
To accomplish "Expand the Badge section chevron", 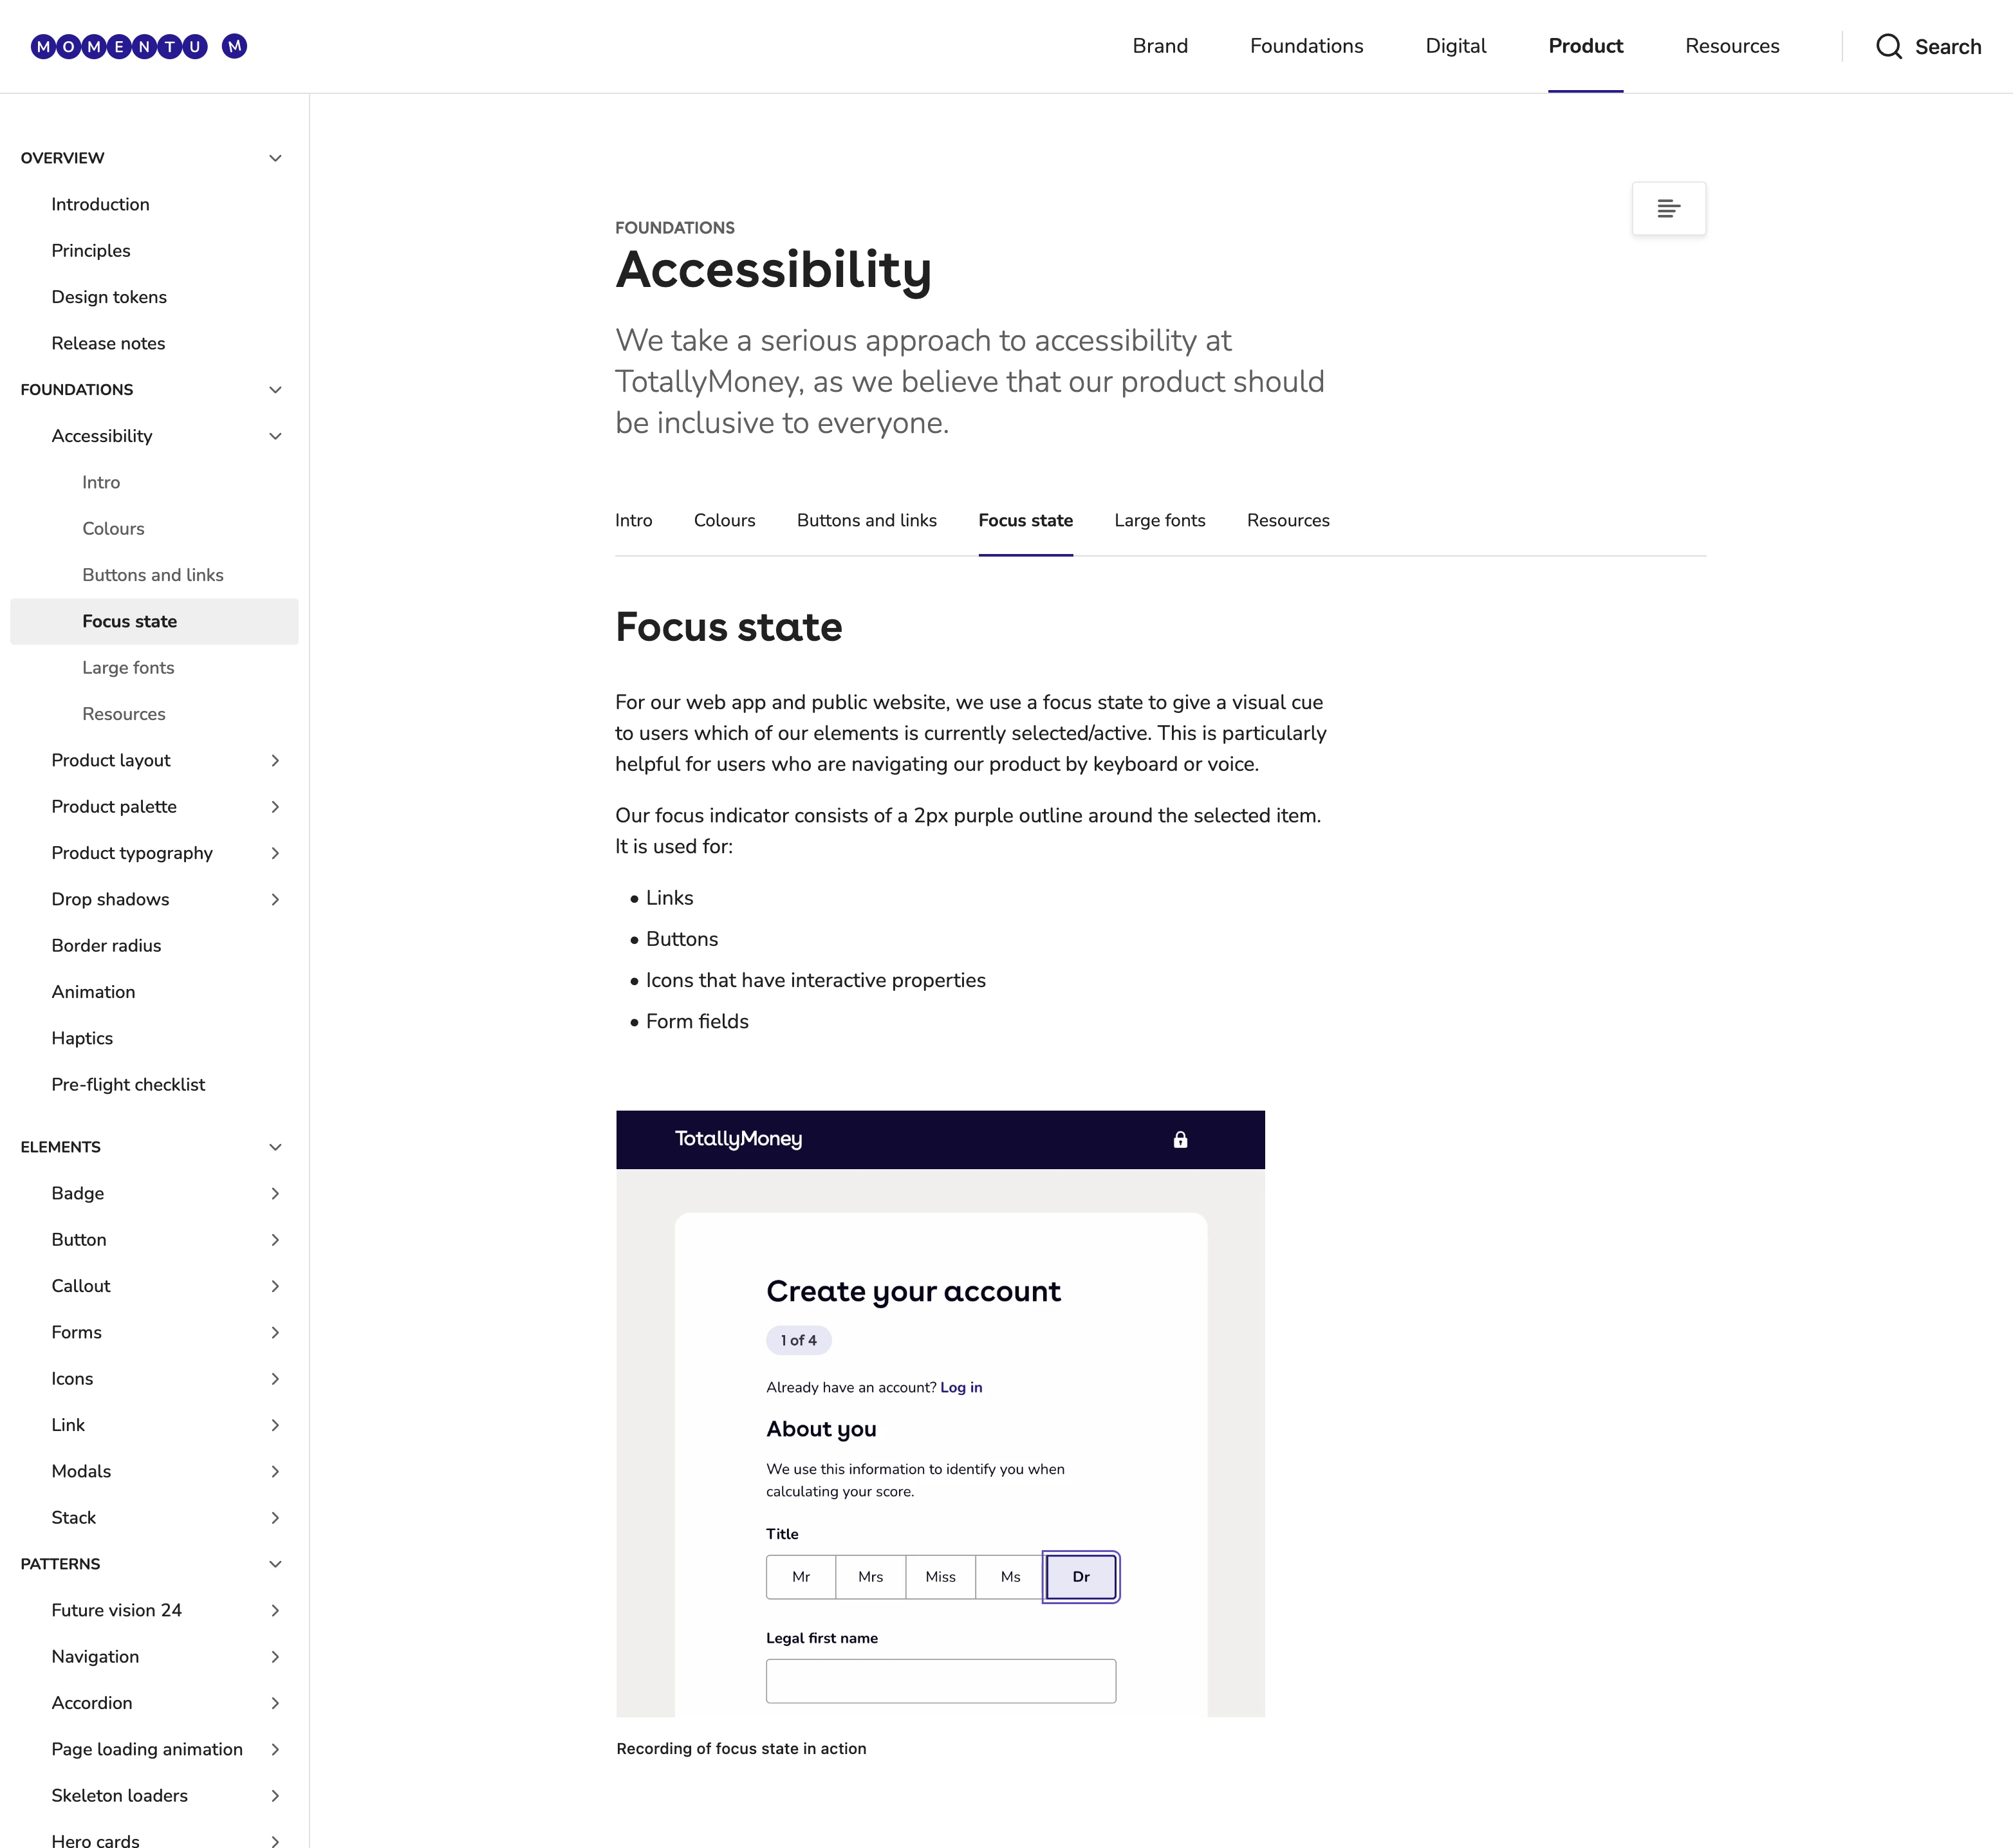I will click(275, 1193).
